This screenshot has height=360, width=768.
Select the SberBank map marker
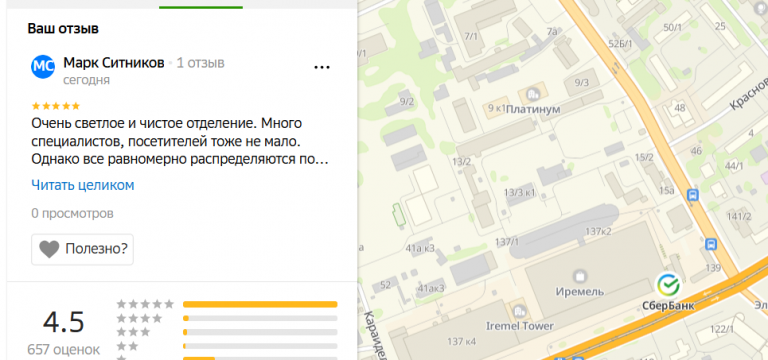click(x=668, y=284)
